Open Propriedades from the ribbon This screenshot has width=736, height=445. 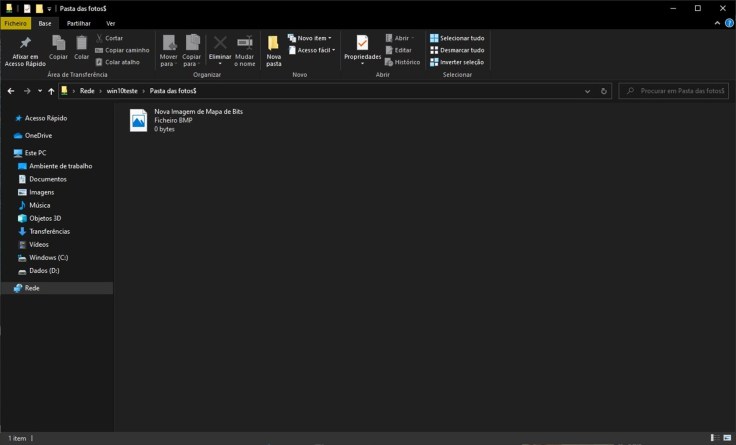(x=362, y=43)
